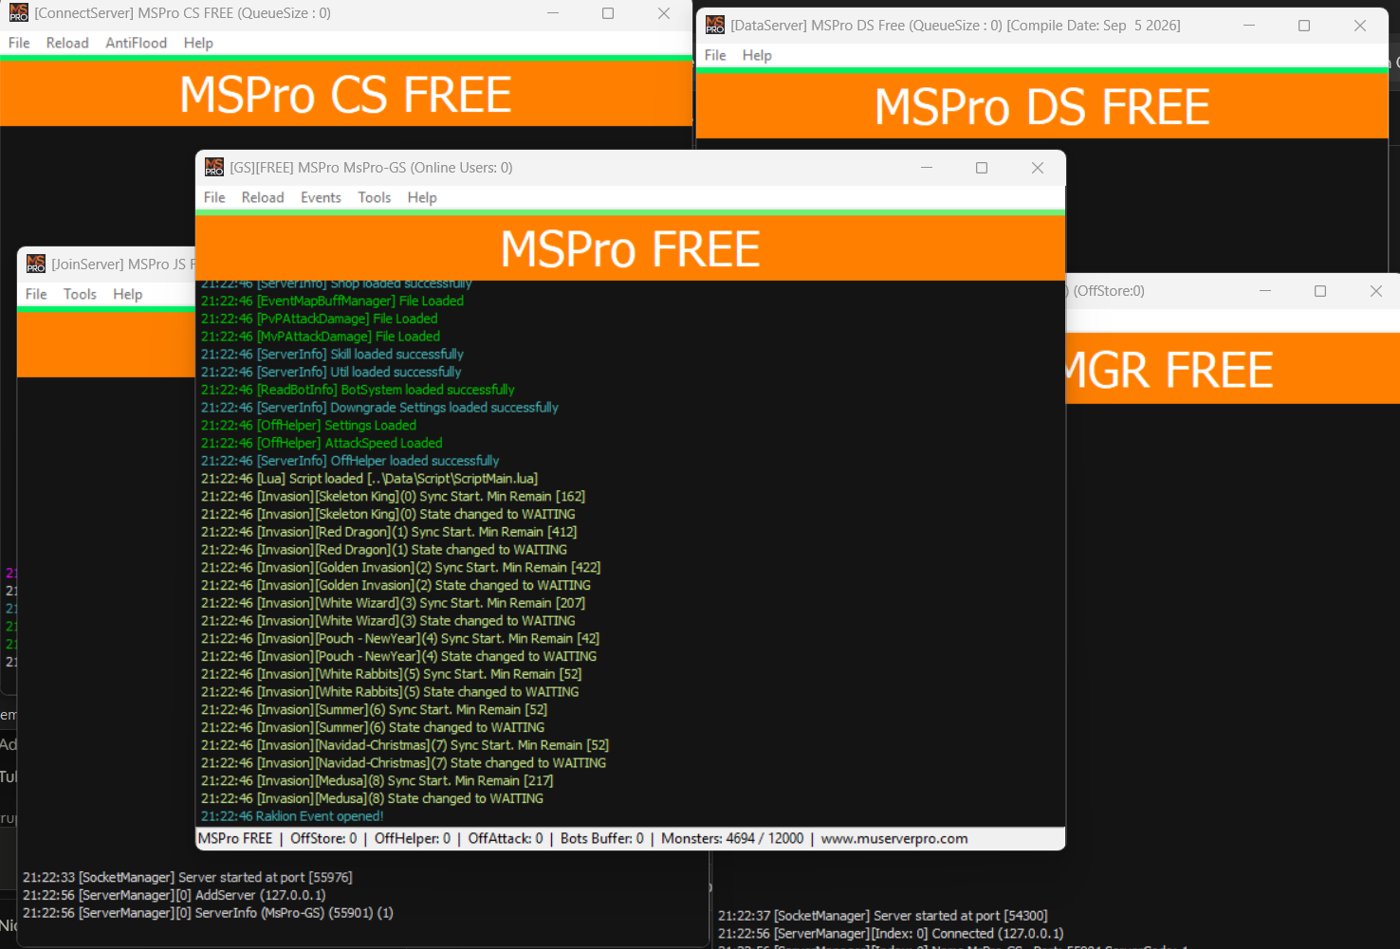The height and width of the screenshot is (949, 1400).
Task: Click Red Dragon State changed to WAITING line
Action: click(384, 549)
